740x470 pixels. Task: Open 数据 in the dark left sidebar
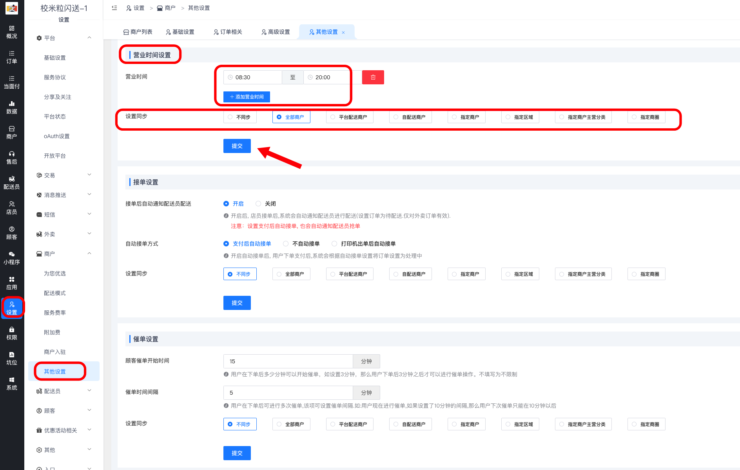point(11,106)
